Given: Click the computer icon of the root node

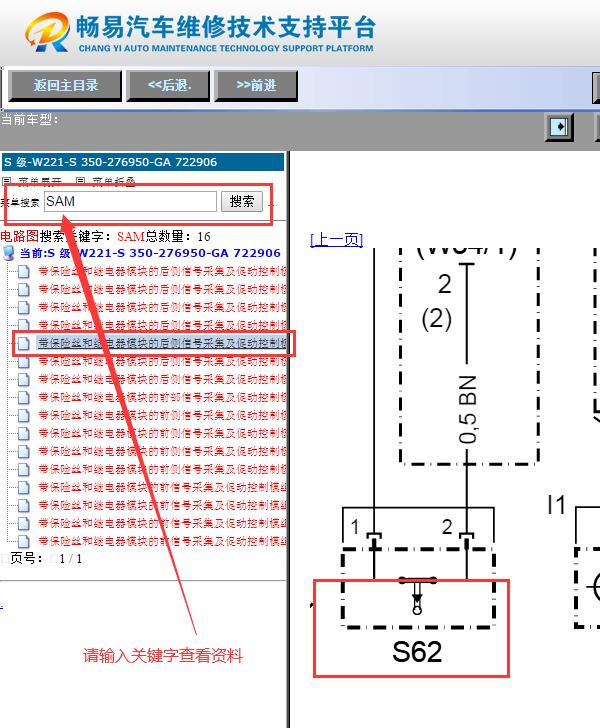Looking at the screenshot, I should point(8,254).
